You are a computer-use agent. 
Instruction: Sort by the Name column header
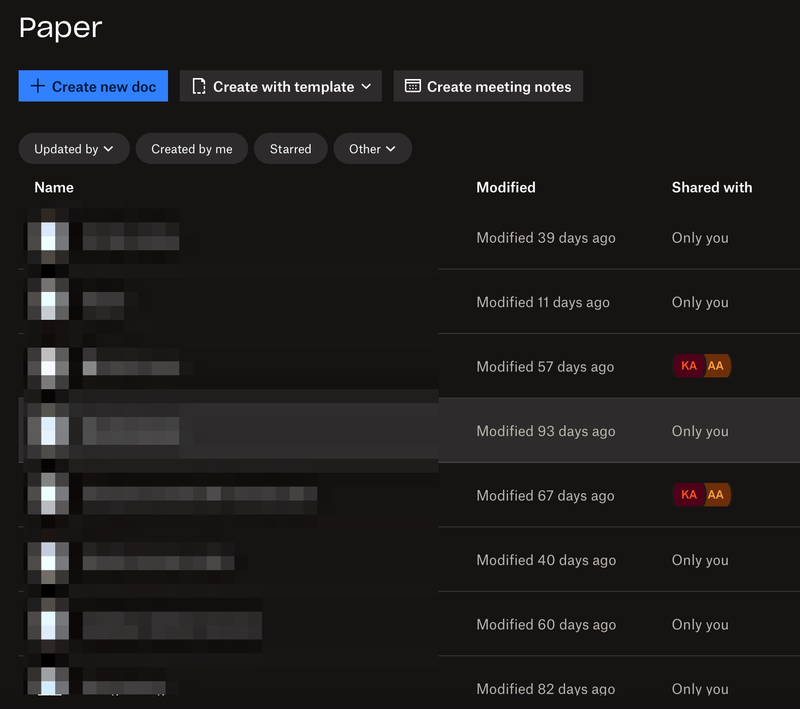54,187
